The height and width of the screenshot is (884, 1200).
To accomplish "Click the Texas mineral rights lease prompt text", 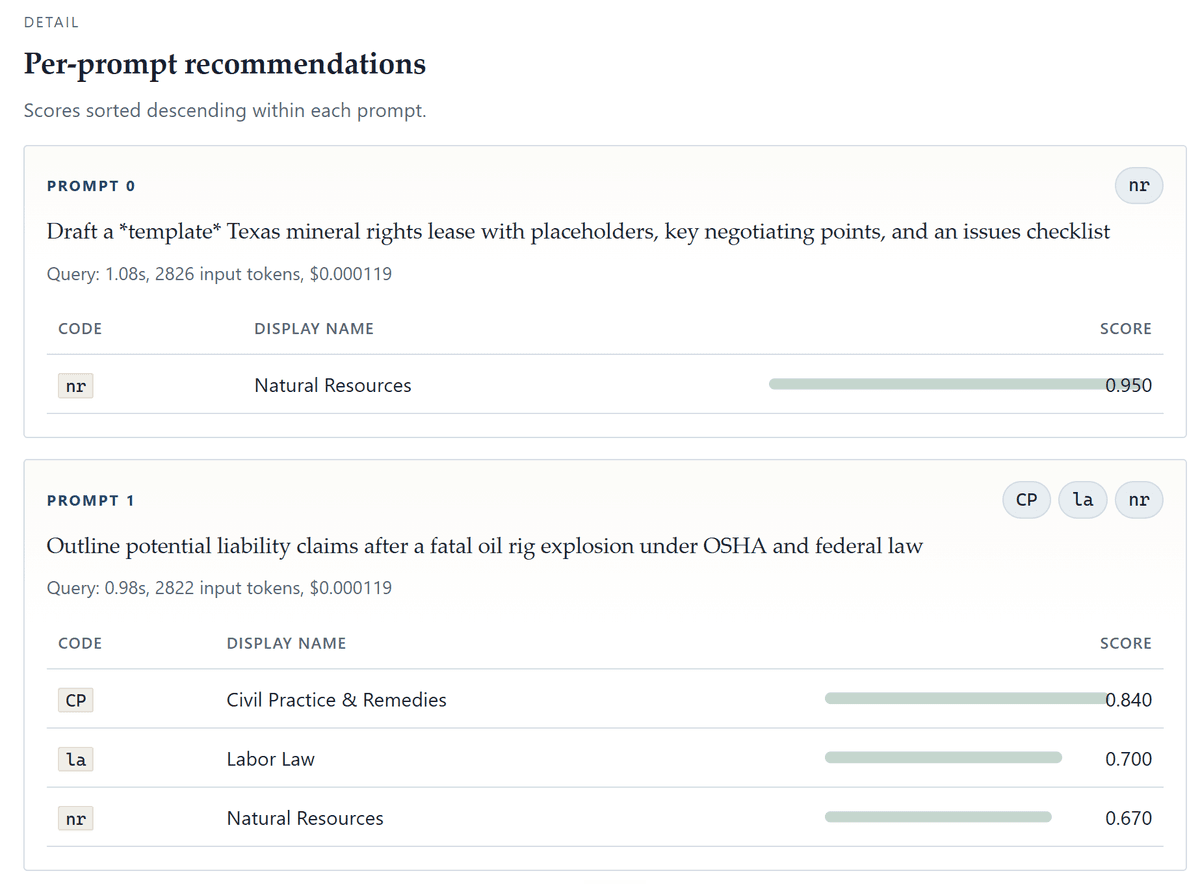I will 578,231.
